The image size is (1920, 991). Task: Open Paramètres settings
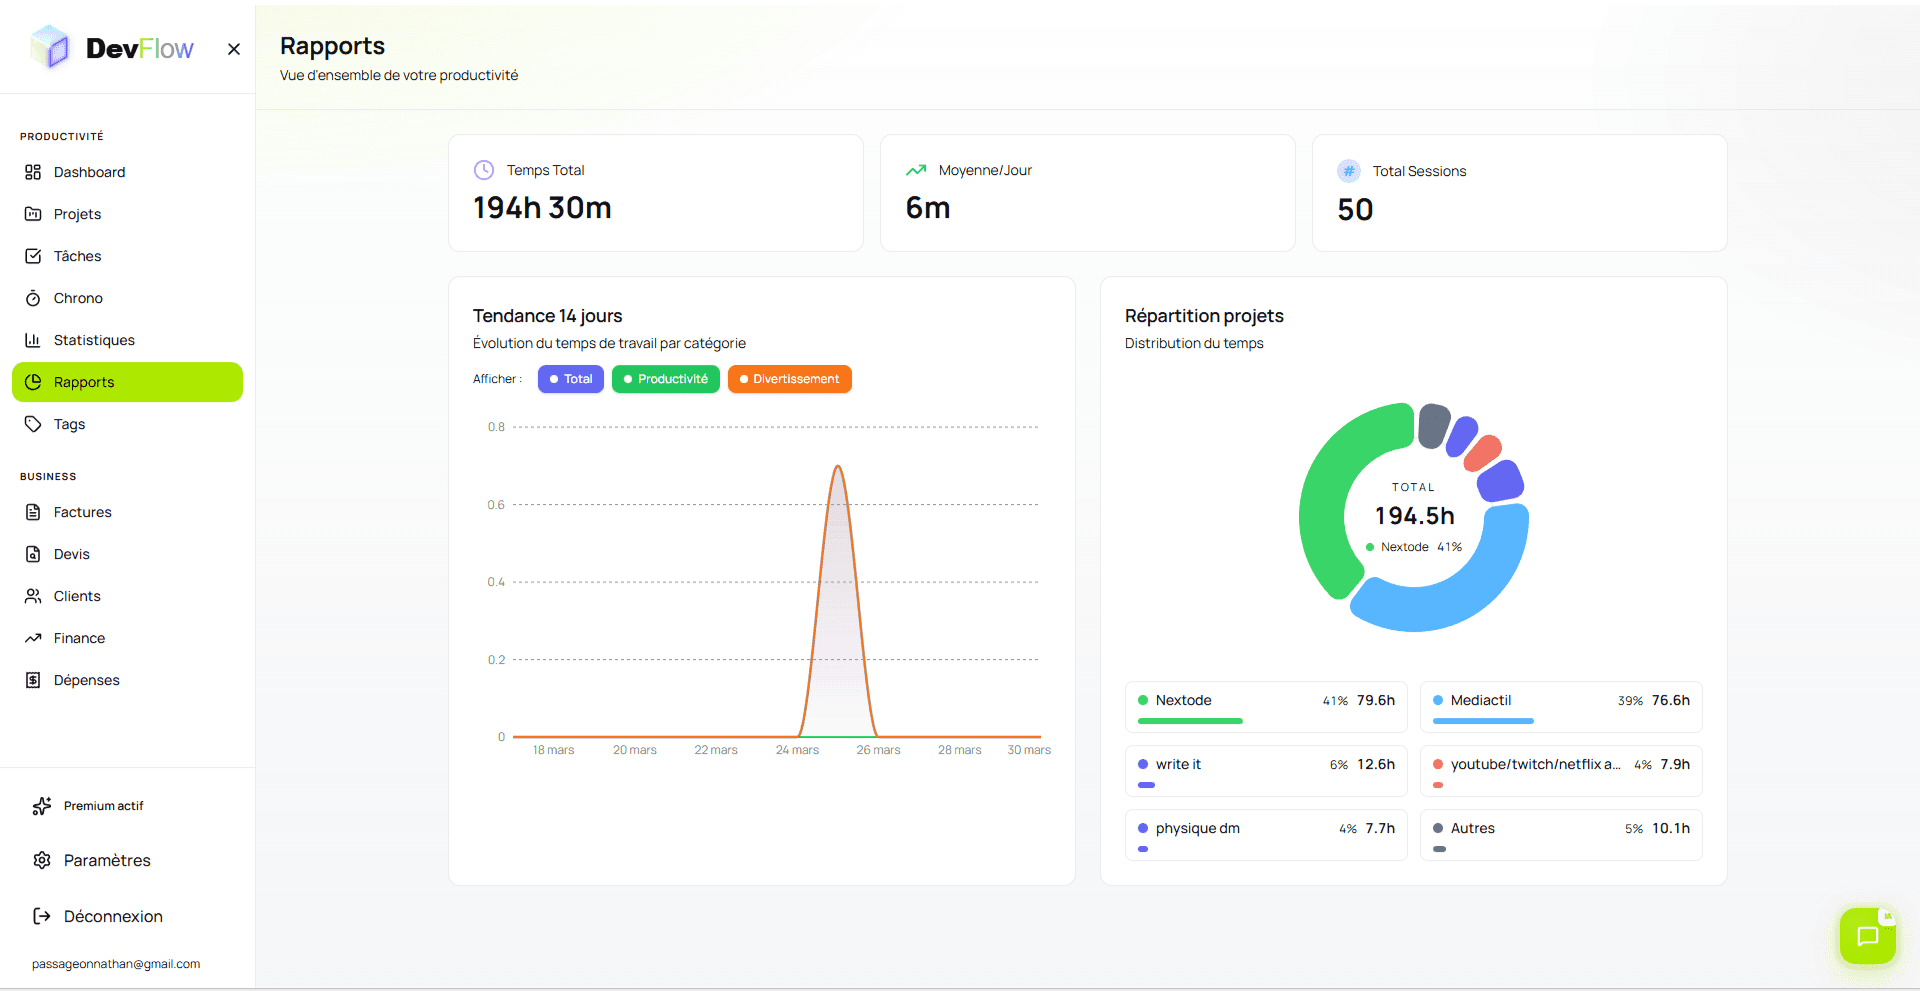106,860
